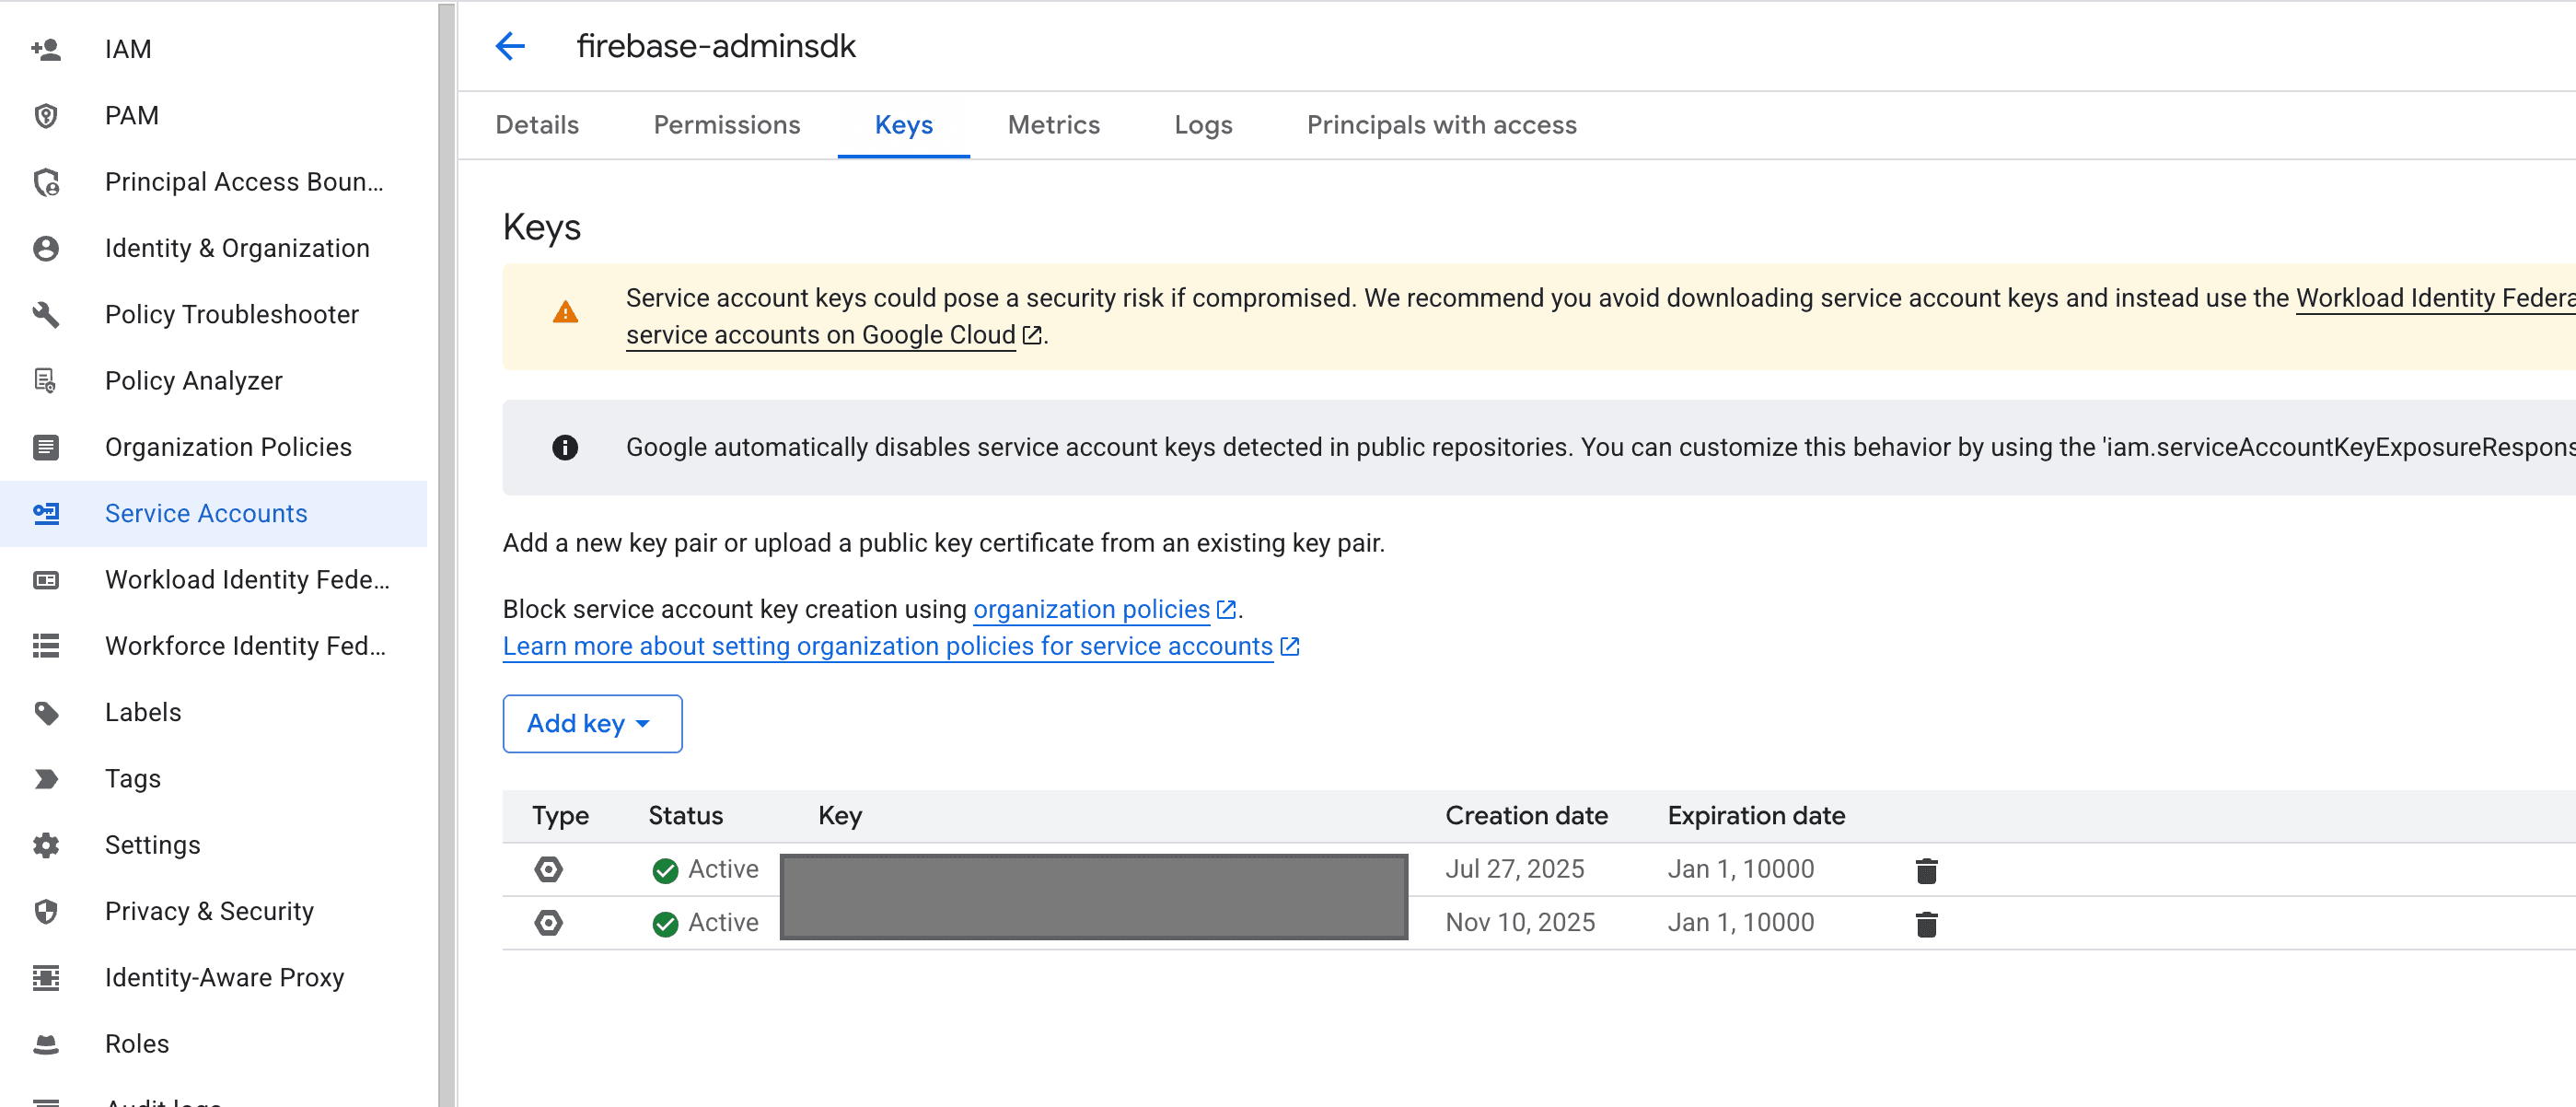Open the Metrics tab
The image size is (2576, 1107).
pyautogui.click(x=1053, y=125)
